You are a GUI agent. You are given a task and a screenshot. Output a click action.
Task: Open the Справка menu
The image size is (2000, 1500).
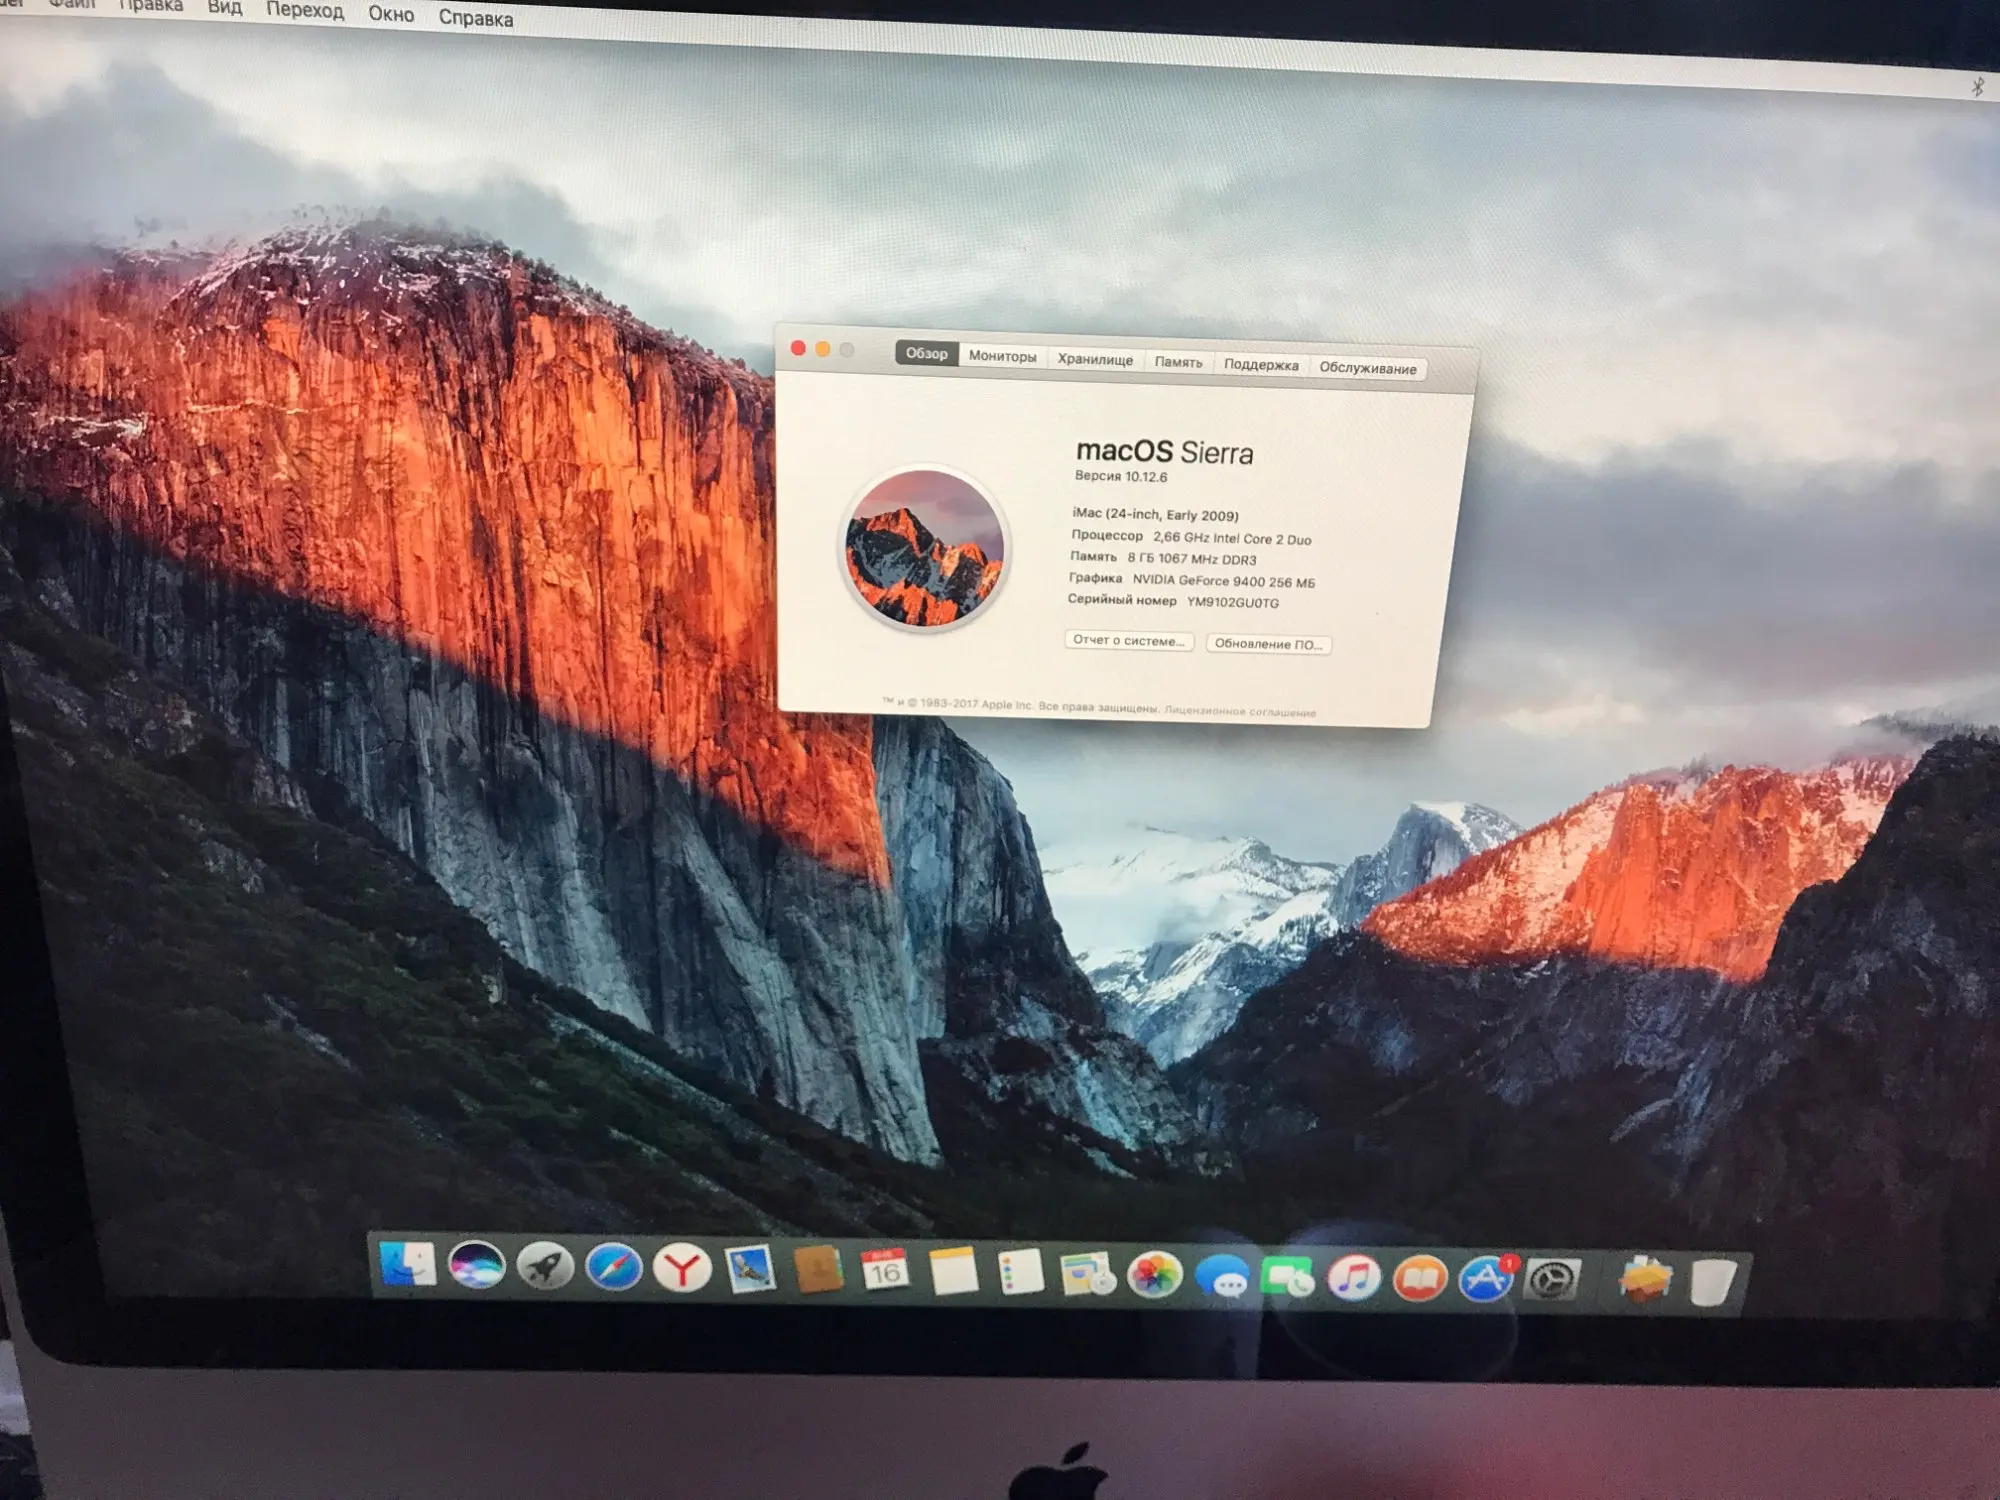(x=475, y=18)
